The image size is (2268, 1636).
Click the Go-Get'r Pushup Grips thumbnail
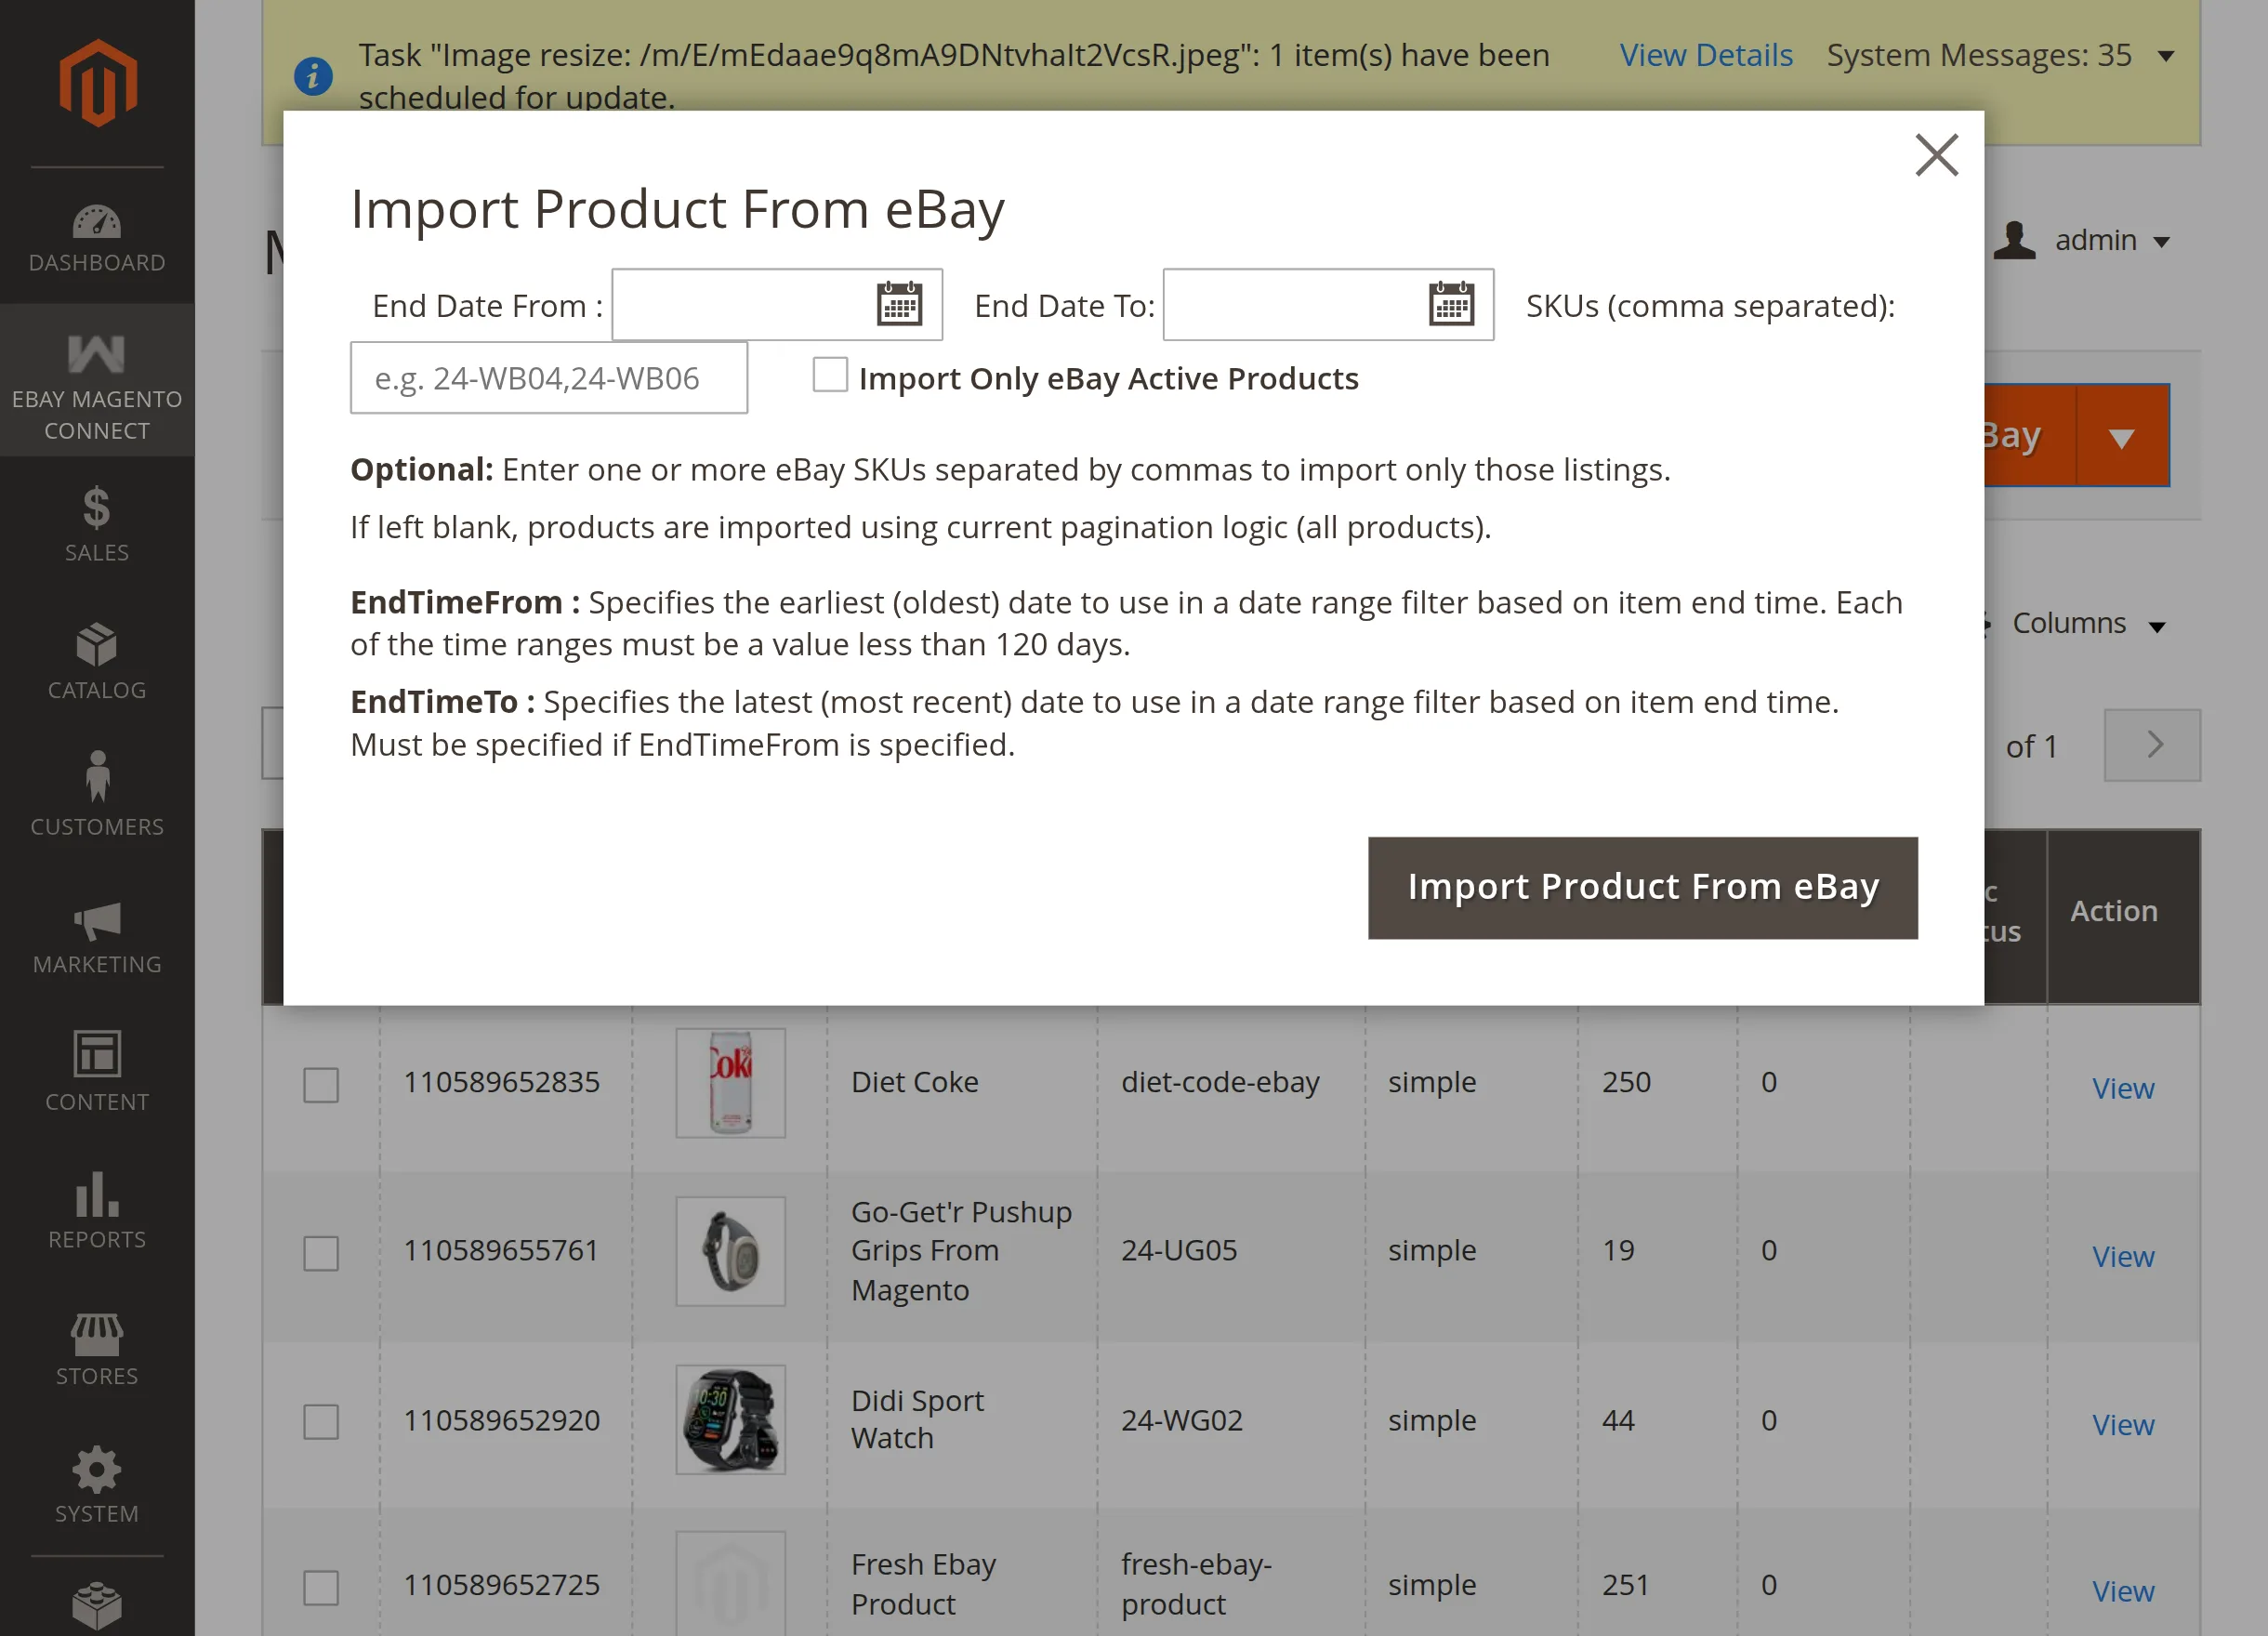pyautogui.click(x=731, y=1251)
